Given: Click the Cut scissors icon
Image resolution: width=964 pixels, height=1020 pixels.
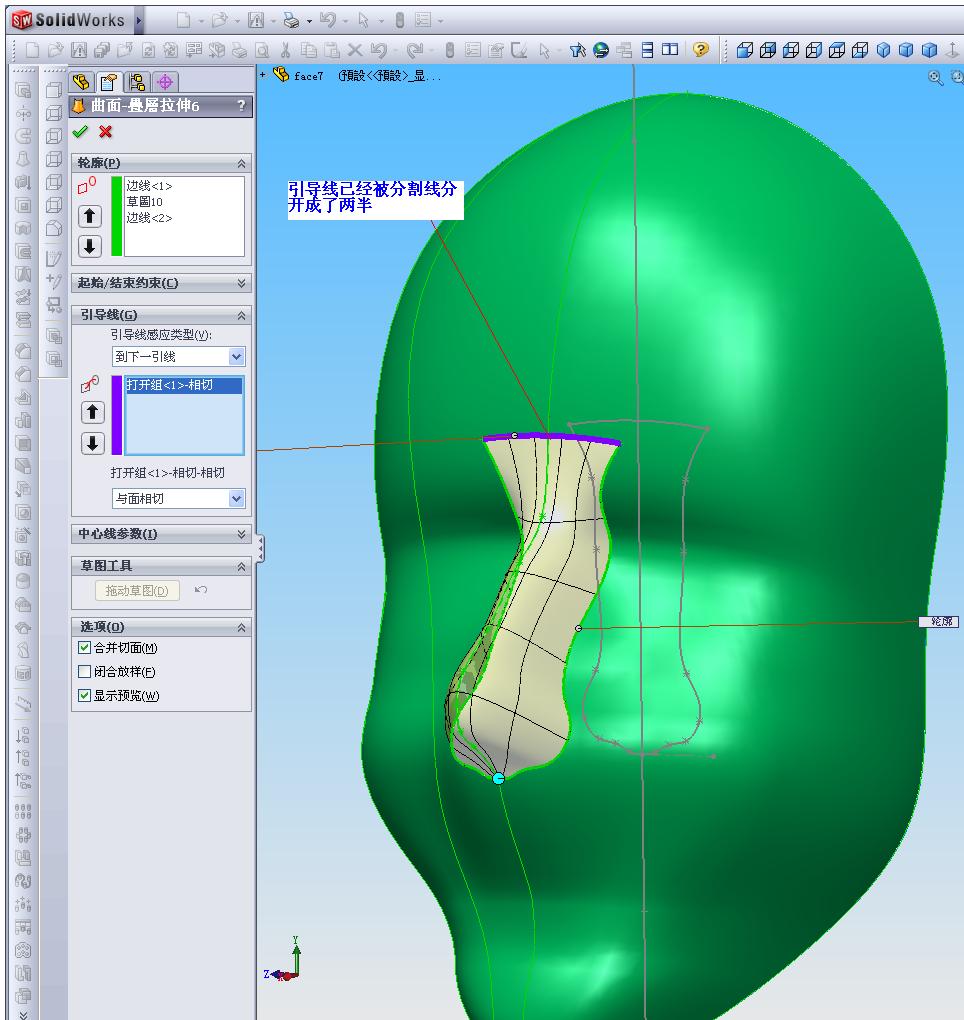Looking at the screenshot, I should (x=285, y=50).
